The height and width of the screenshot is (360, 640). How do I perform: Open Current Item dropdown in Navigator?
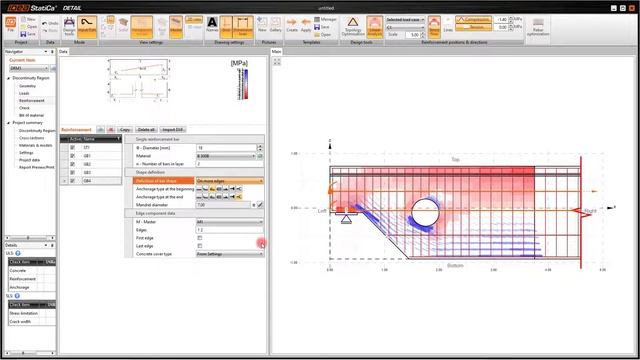tap(29, 68)
